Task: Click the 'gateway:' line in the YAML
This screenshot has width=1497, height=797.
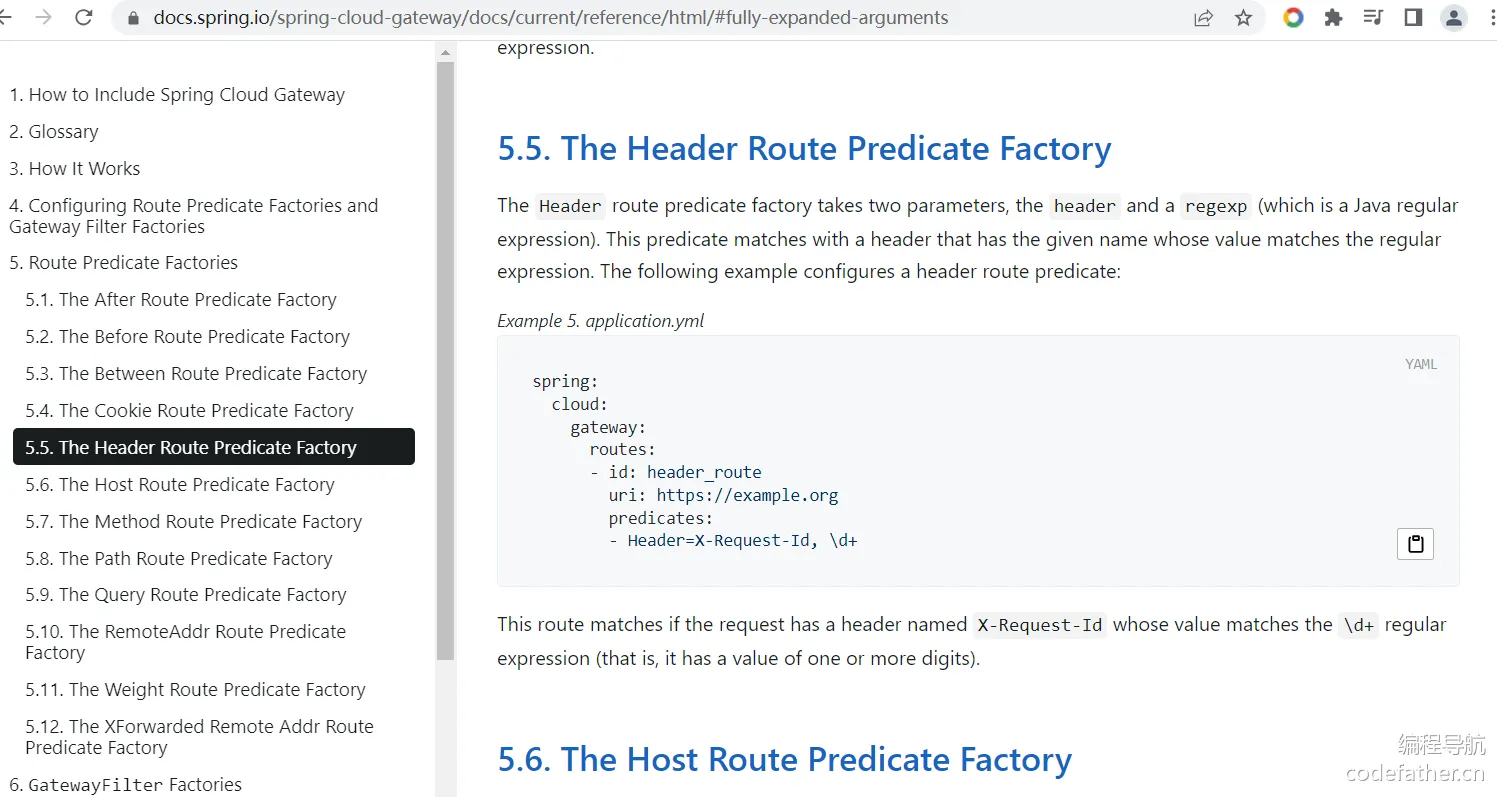Action: 609,427
